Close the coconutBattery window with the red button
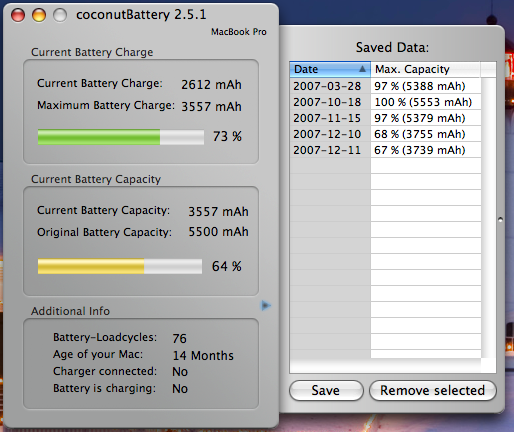This screenshot has width=514, height=432. coord(18,15)
